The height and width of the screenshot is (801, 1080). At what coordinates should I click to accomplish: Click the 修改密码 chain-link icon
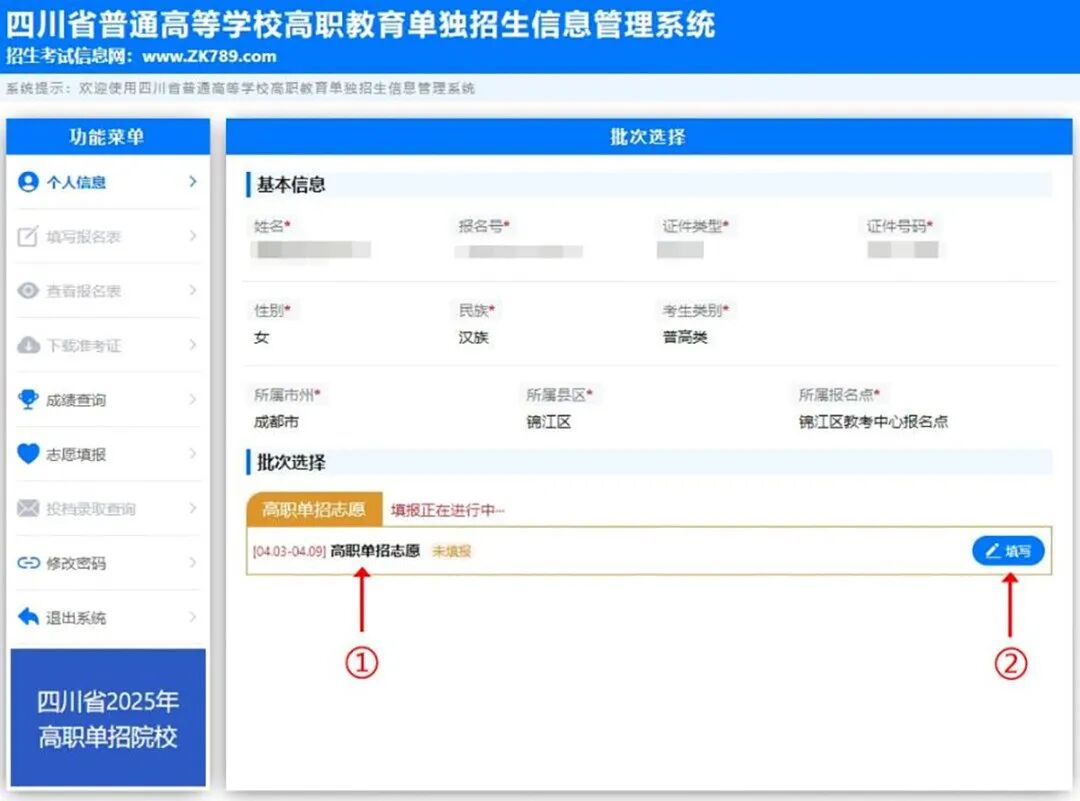pyautogui.click(x=30, y=563)
